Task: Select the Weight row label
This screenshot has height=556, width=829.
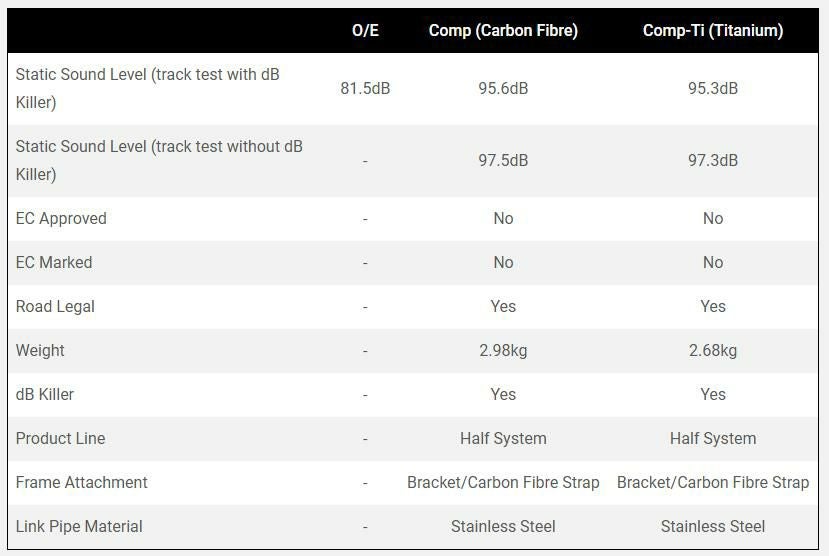Action: (40, 350)
